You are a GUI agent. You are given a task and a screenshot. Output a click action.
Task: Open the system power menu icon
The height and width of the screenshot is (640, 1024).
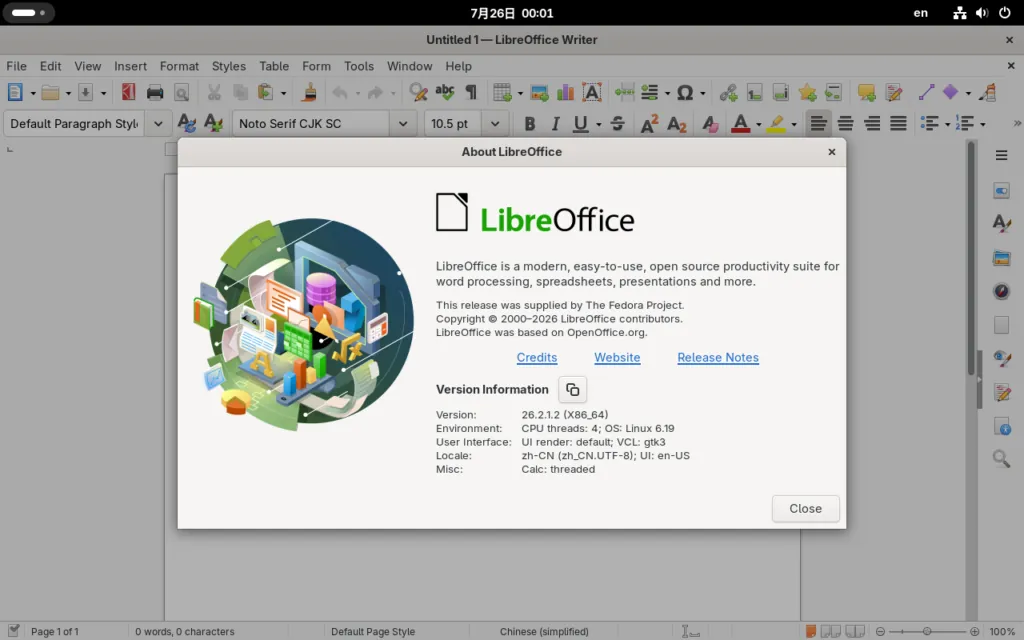pyautogui.click(x=1004, y=12)
